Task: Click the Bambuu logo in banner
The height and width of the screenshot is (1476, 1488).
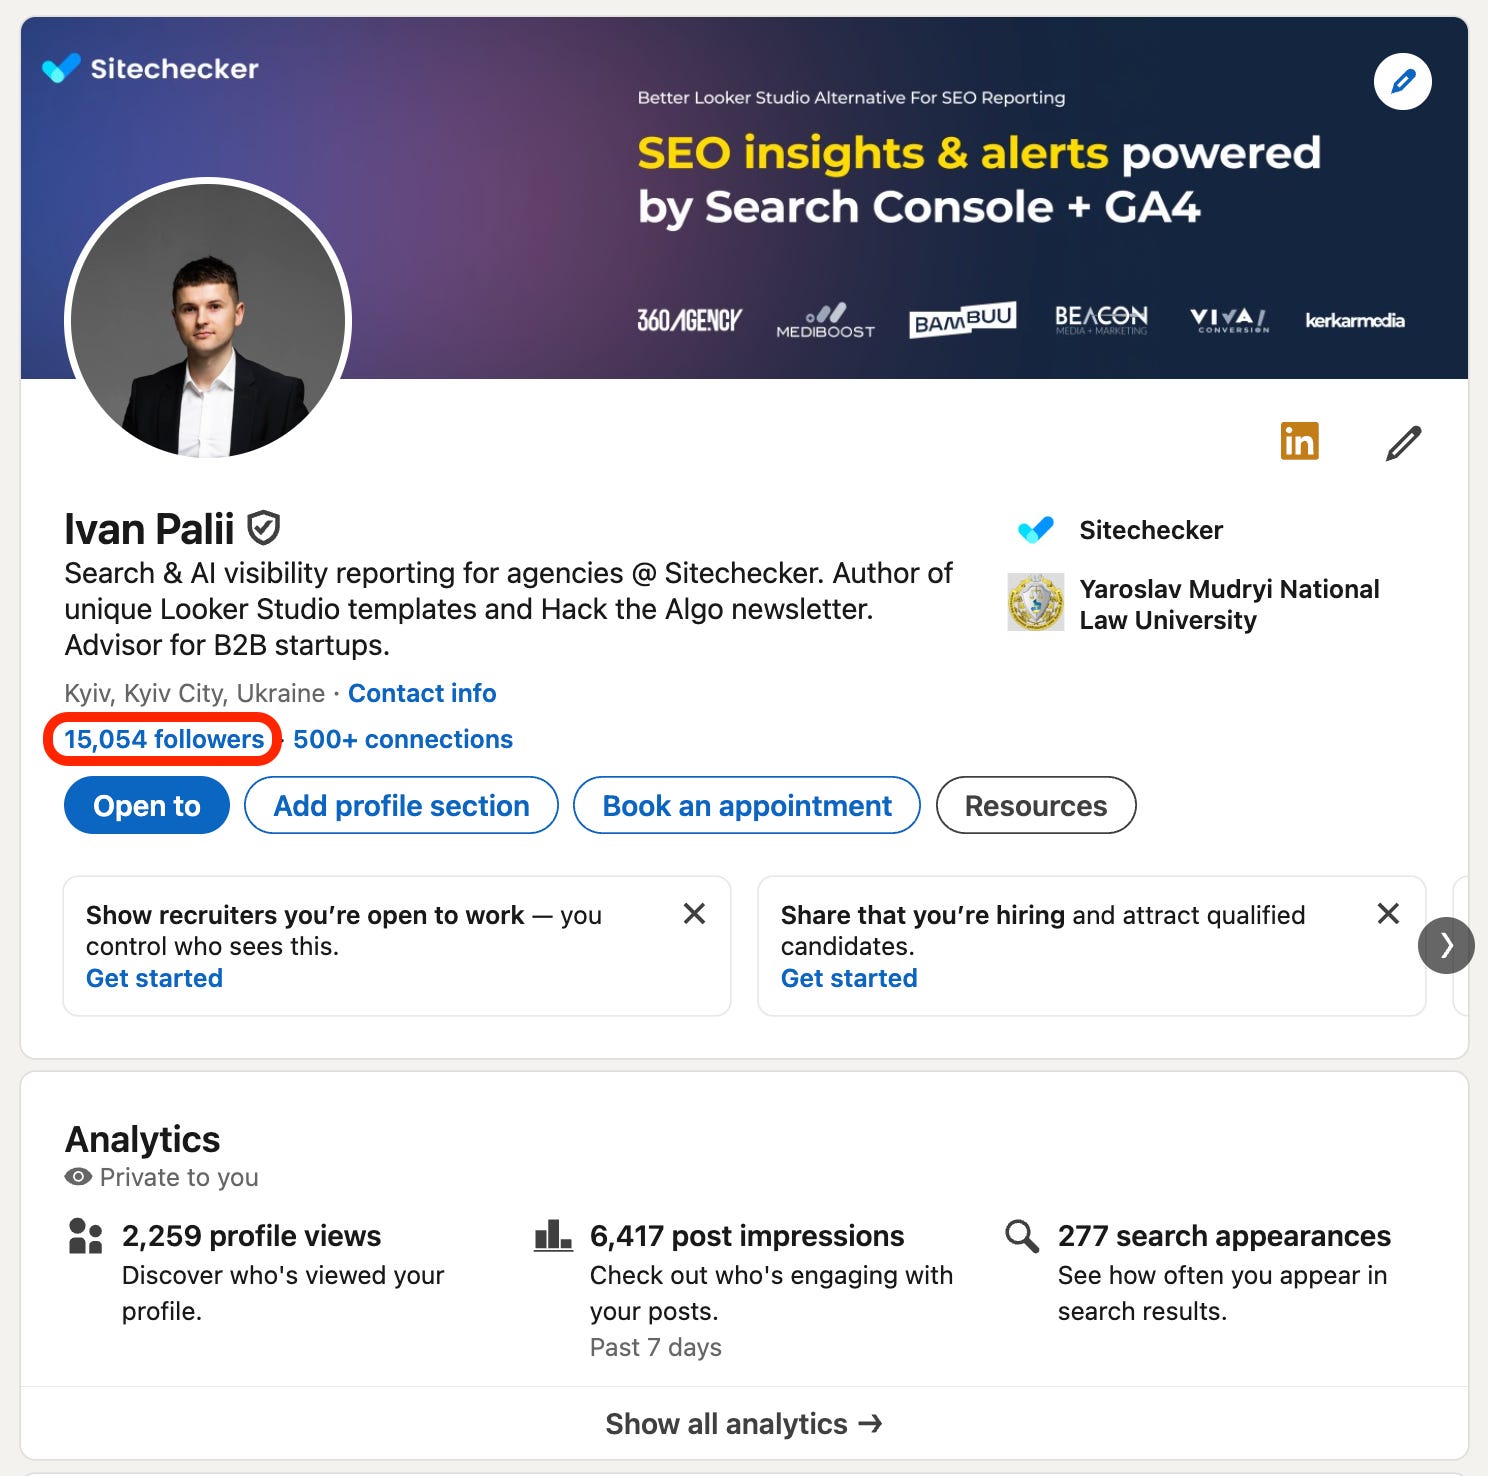Action: click(x=962, y=320)
